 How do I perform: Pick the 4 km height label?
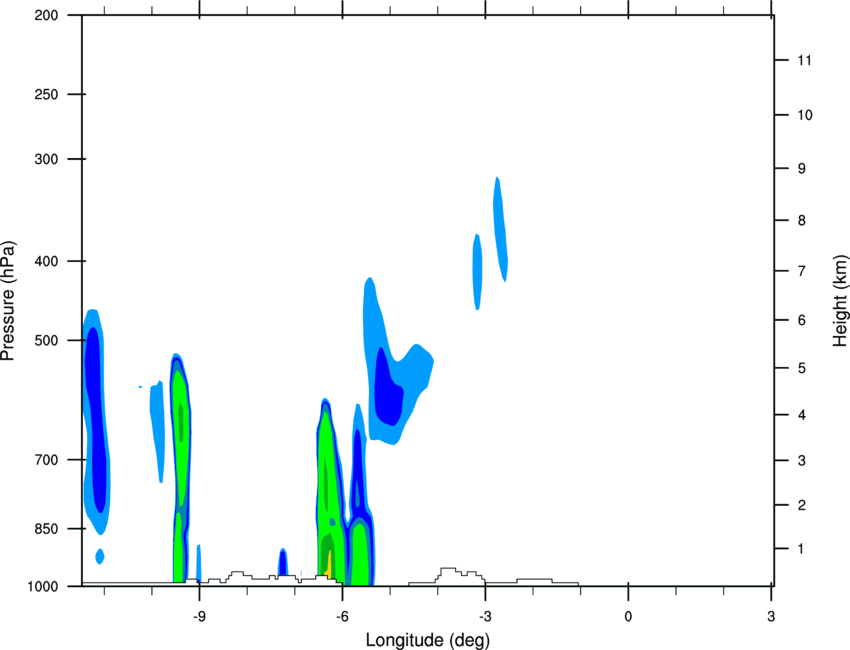pyautogui.click(x=802, y=415)
